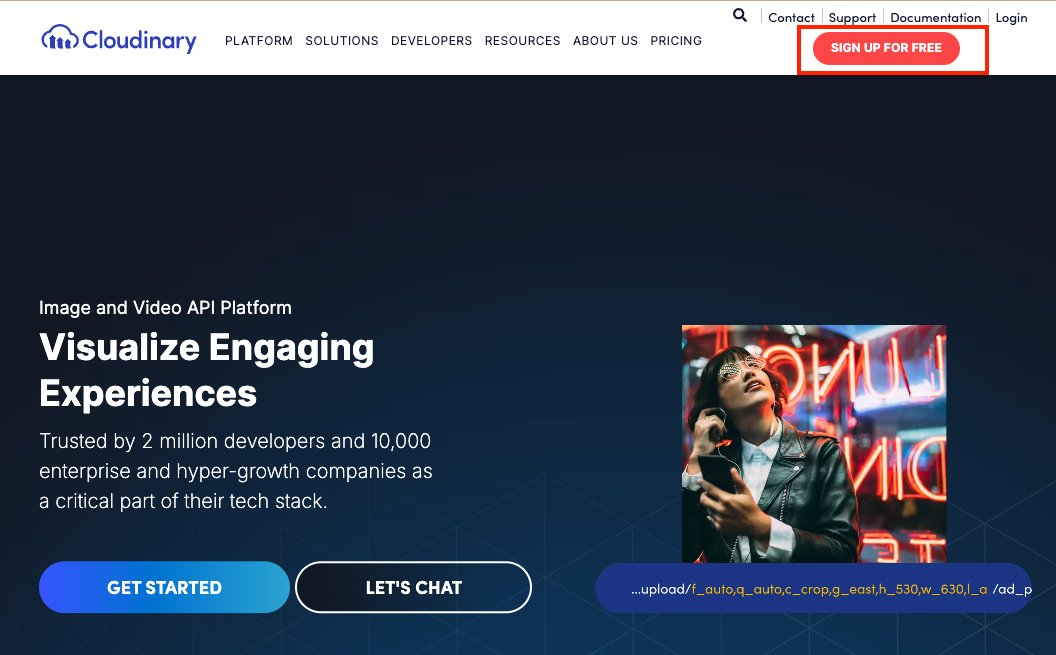Image resolution: width=1056 pixels, height=655 pixels.
Task: Click the Let's Chat button
Action: pyautogui.click(x=413, y=587)
